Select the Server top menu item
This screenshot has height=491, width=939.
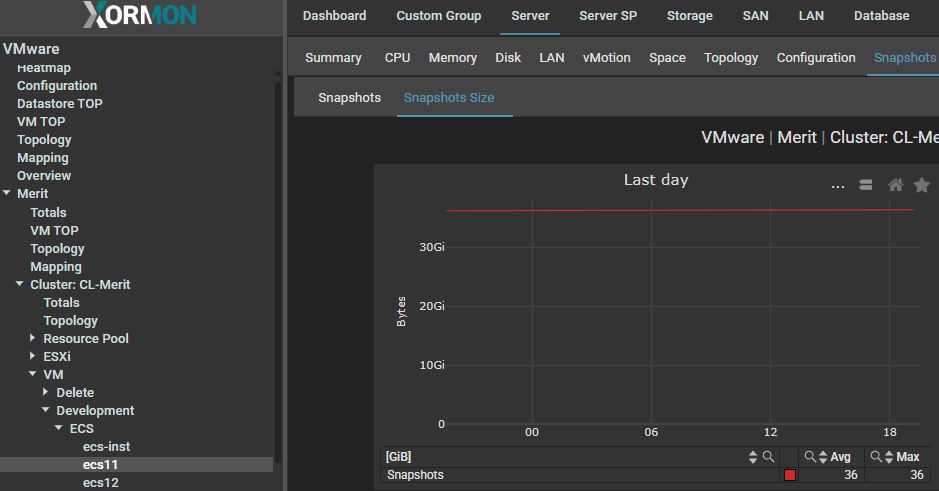click(530, 16)
